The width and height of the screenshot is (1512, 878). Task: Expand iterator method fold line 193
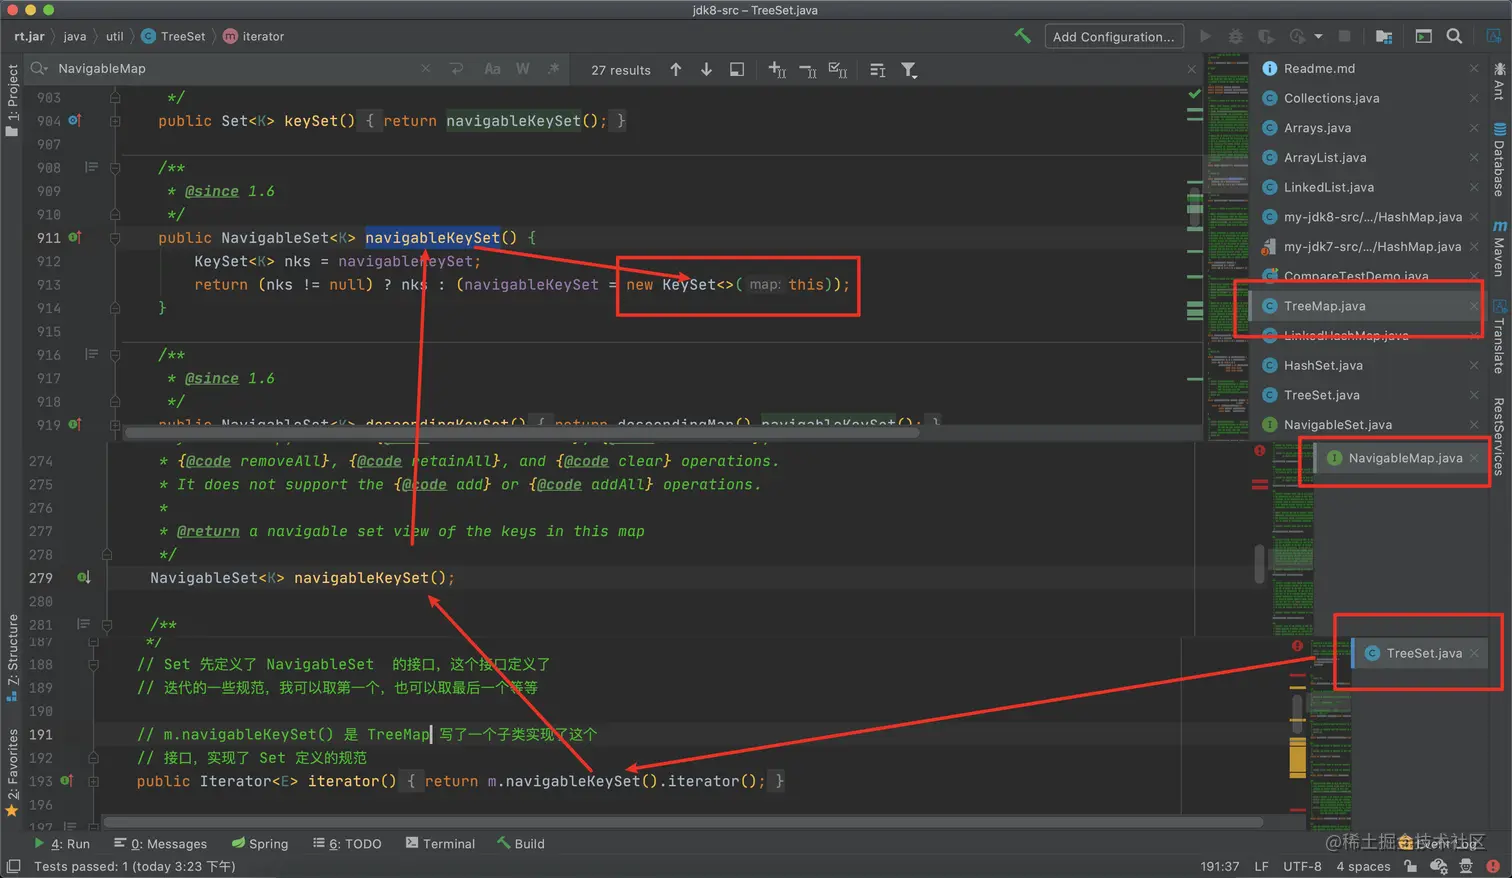(93, 780)
